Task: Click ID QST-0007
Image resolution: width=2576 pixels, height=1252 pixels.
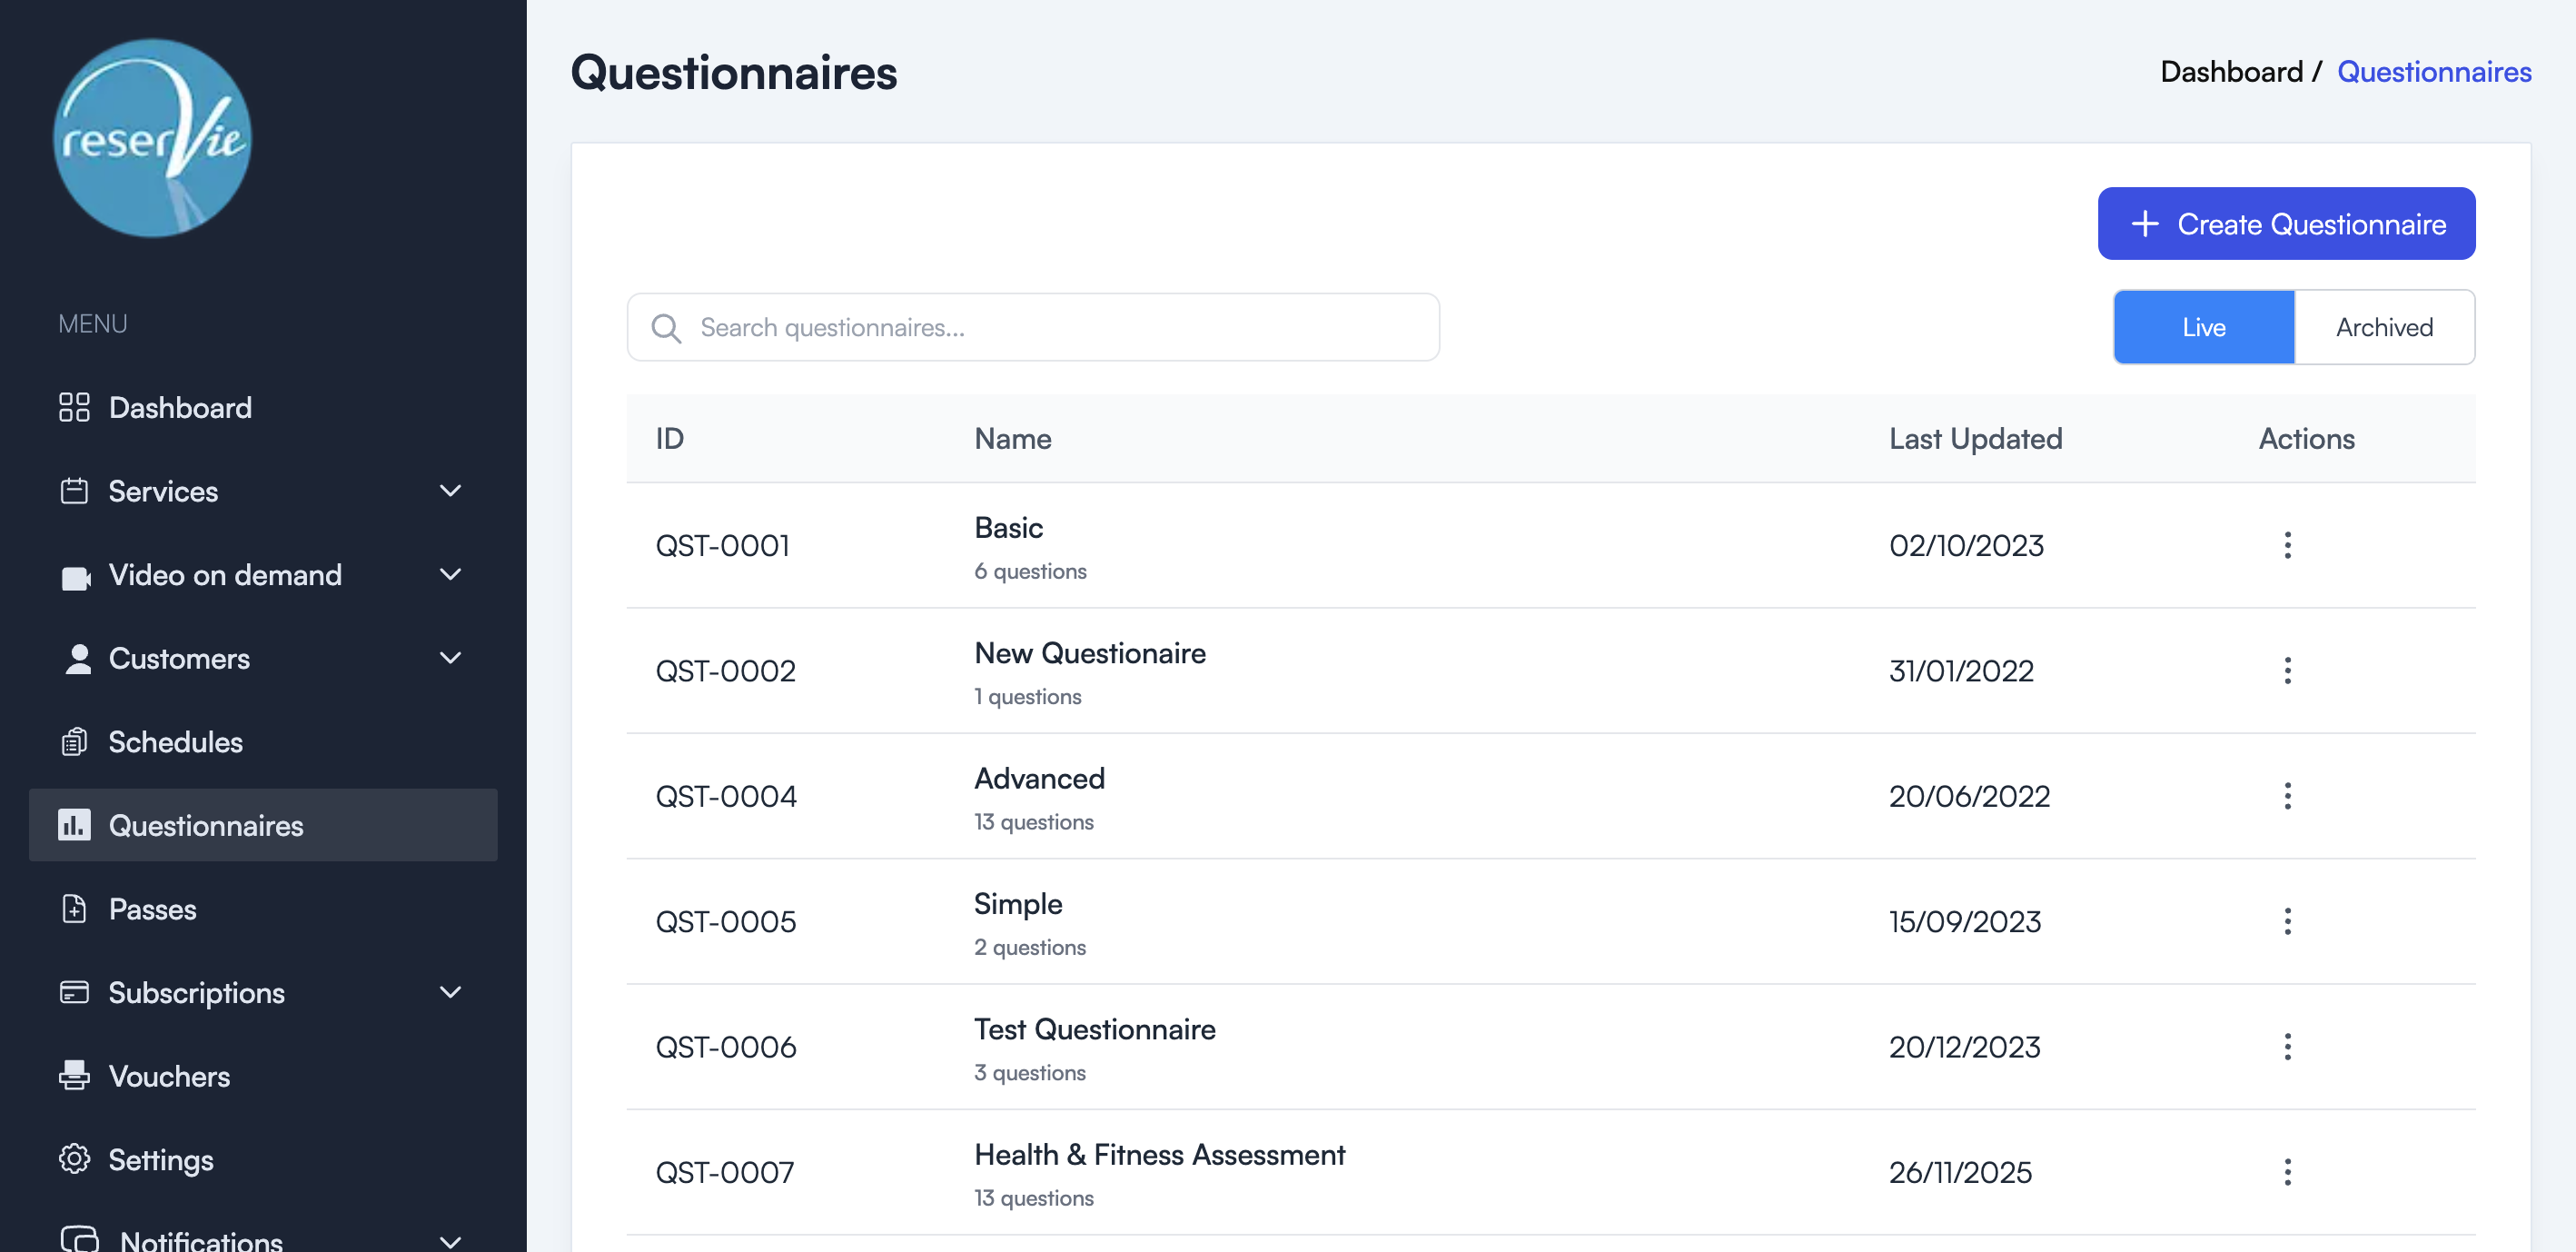Action: click(x=724, y=1172)
